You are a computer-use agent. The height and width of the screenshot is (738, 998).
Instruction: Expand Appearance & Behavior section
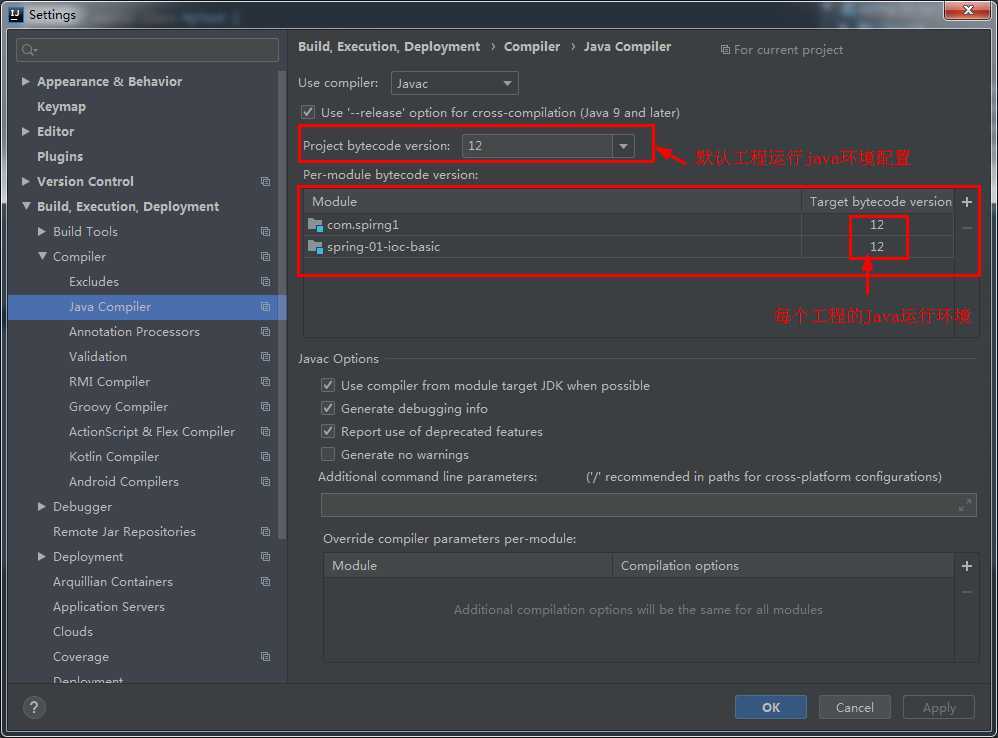[25, 81]
